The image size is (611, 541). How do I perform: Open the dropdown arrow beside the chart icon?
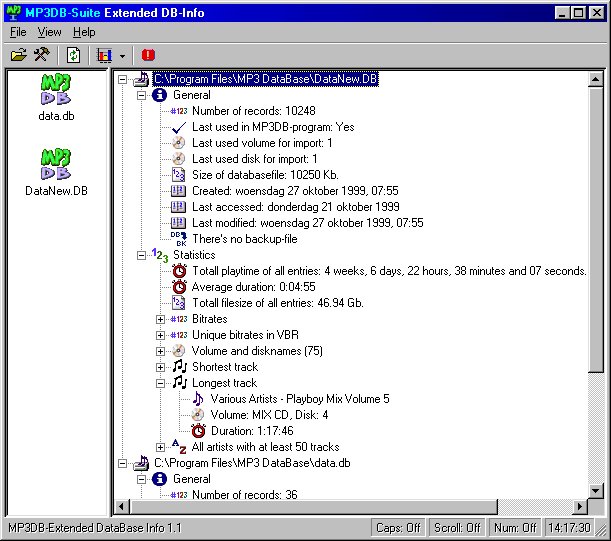click(x=122, y=56)
